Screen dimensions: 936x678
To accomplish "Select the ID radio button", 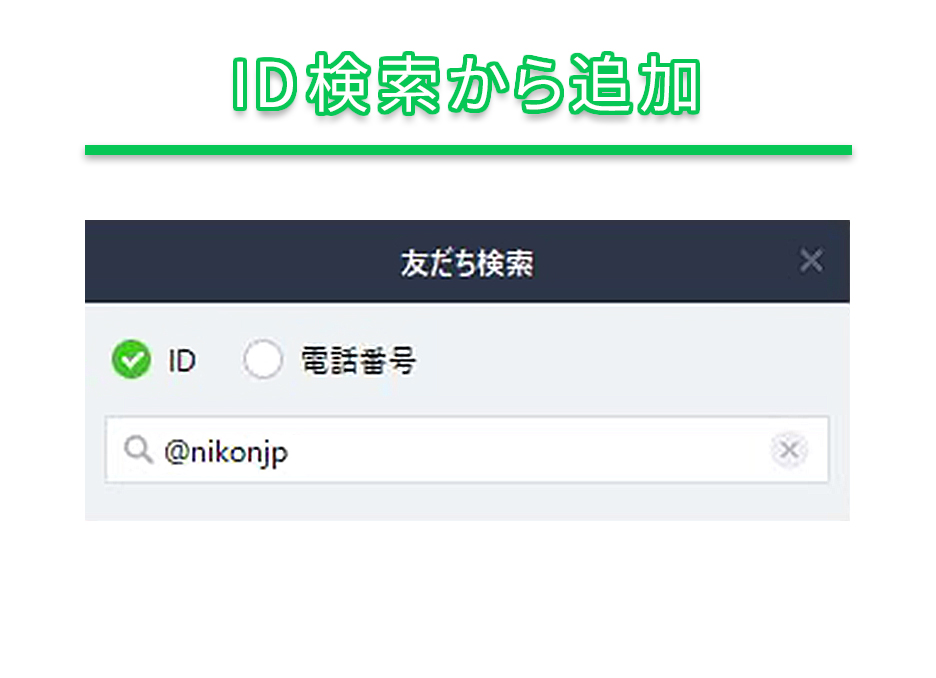I will (131, 359).
